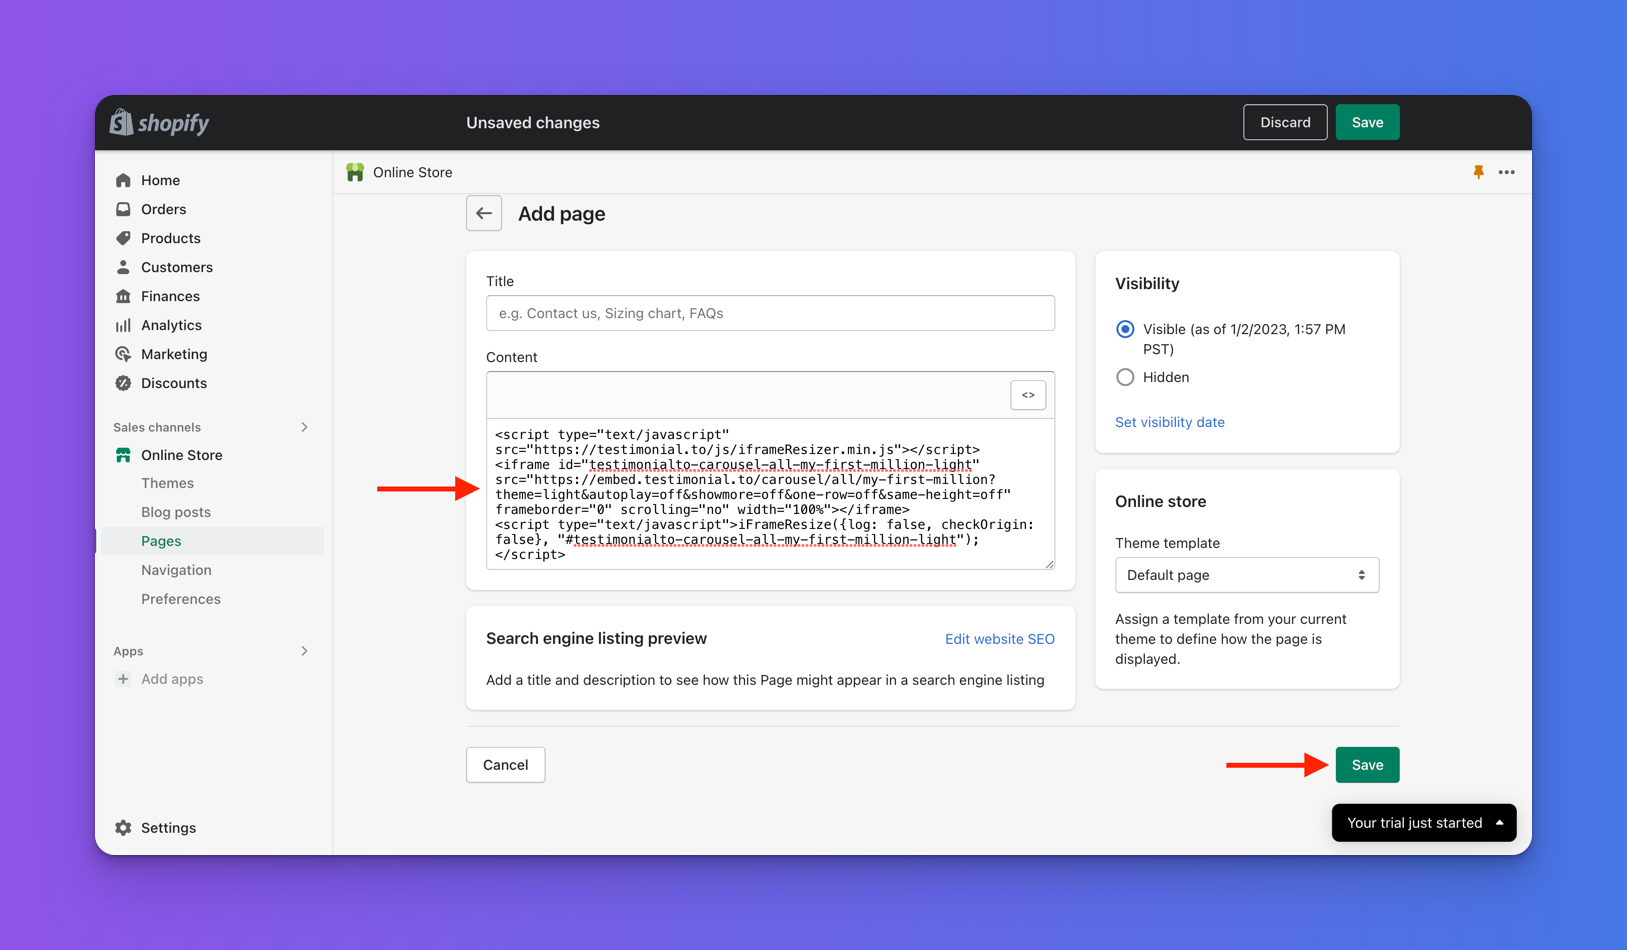The height and width of the screenshot is (950, 1627).
Task: Select the Hidden radio option
Action: pos(1125,377)
